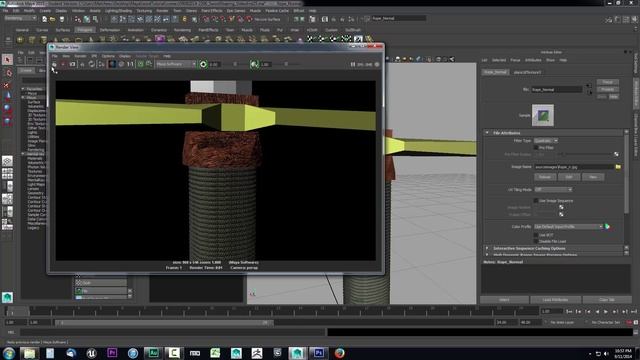
Task: Open the Rendering menu set dropdown
Action: click(20, 18)
